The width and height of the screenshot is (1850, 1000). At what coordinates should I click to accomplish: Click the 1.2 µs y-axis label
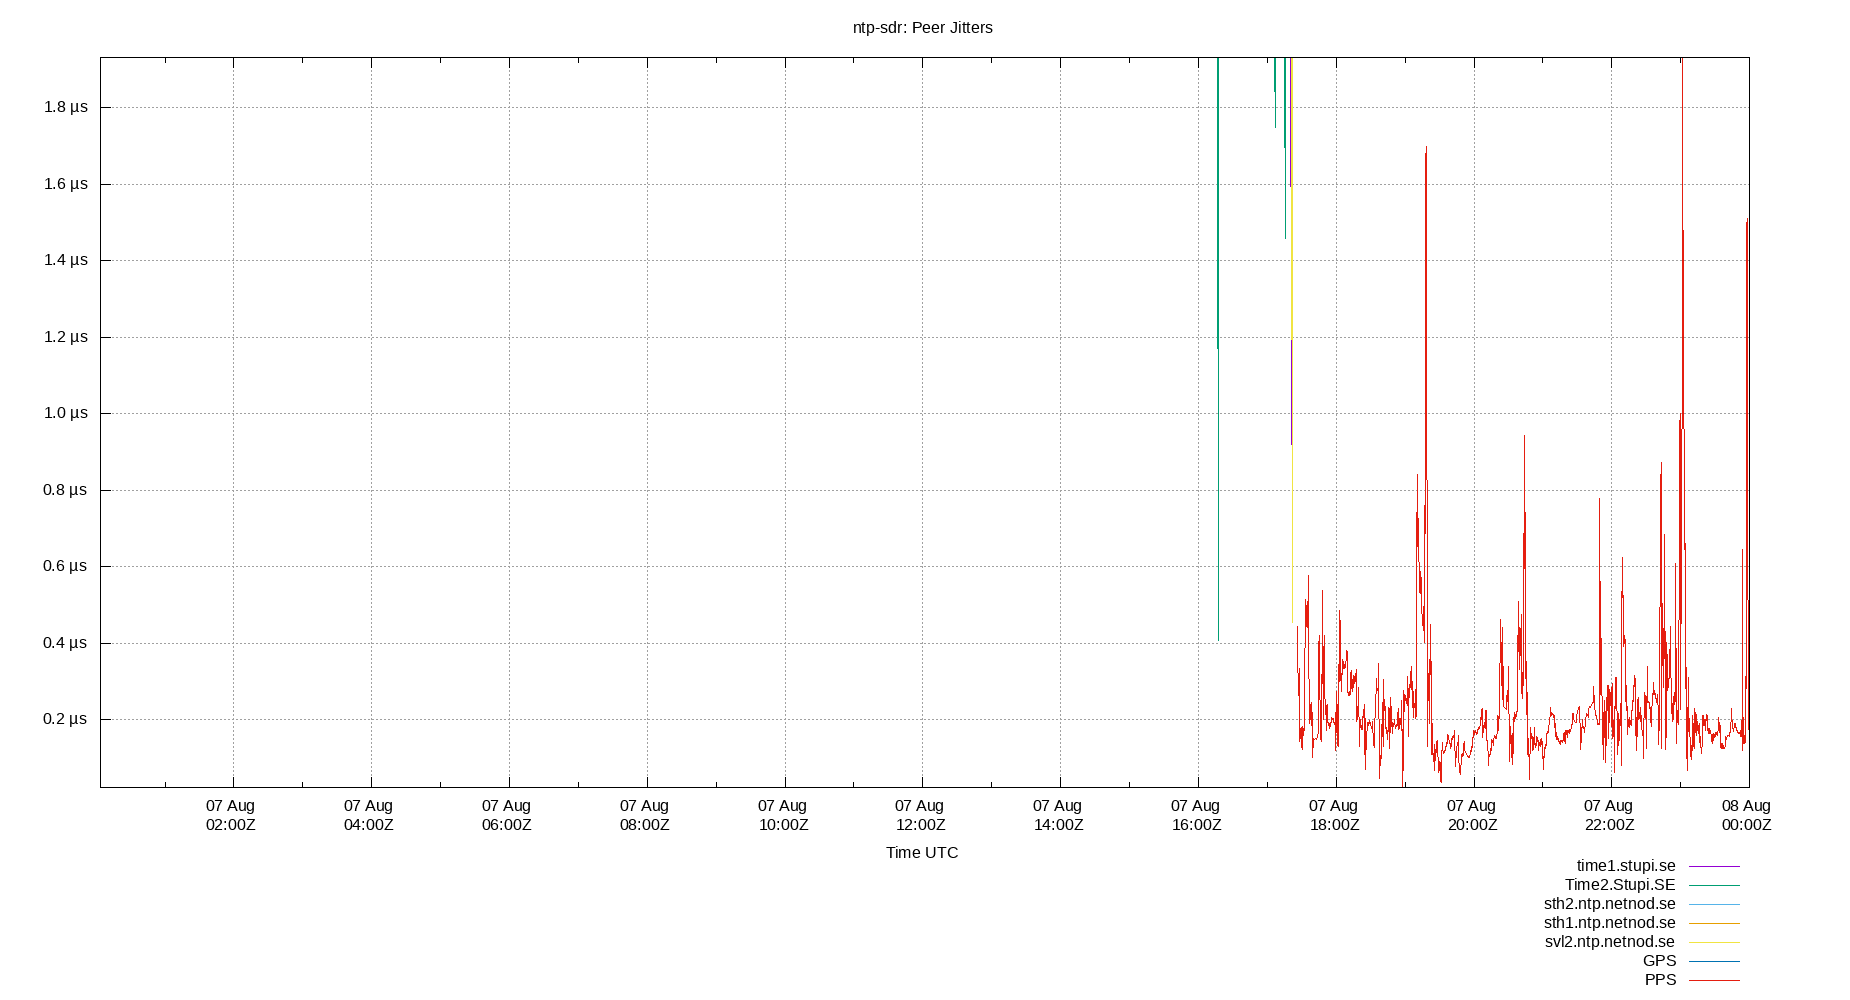66,337
